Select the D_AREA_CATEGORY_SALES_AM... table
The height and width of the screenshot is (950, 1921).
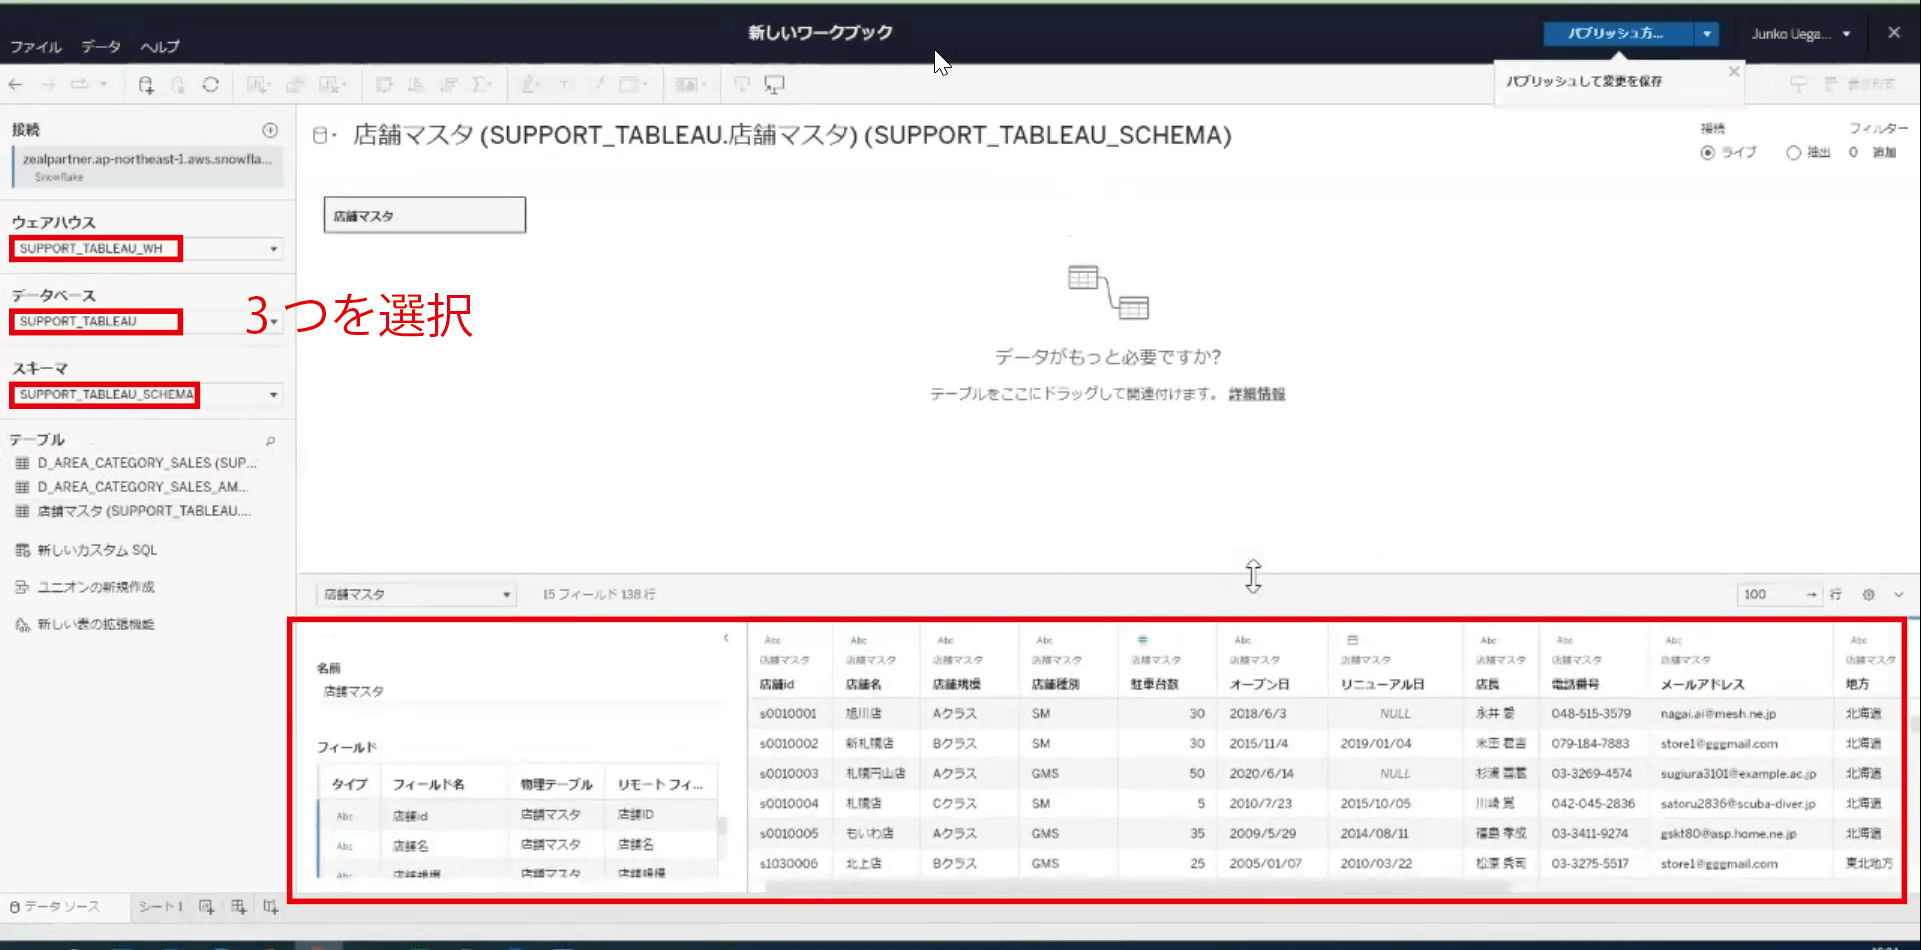click(x=142, y=488)
